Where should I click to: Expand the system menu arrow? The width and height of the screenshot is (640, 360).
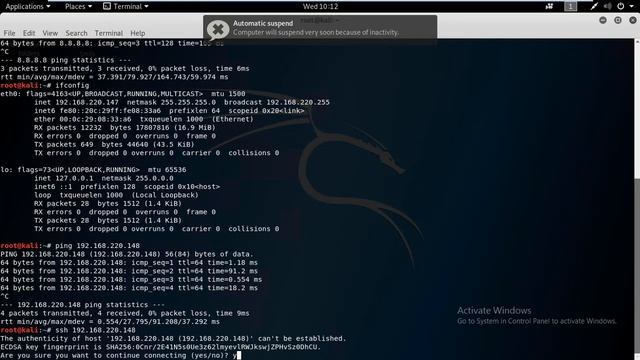click(631, 7)
